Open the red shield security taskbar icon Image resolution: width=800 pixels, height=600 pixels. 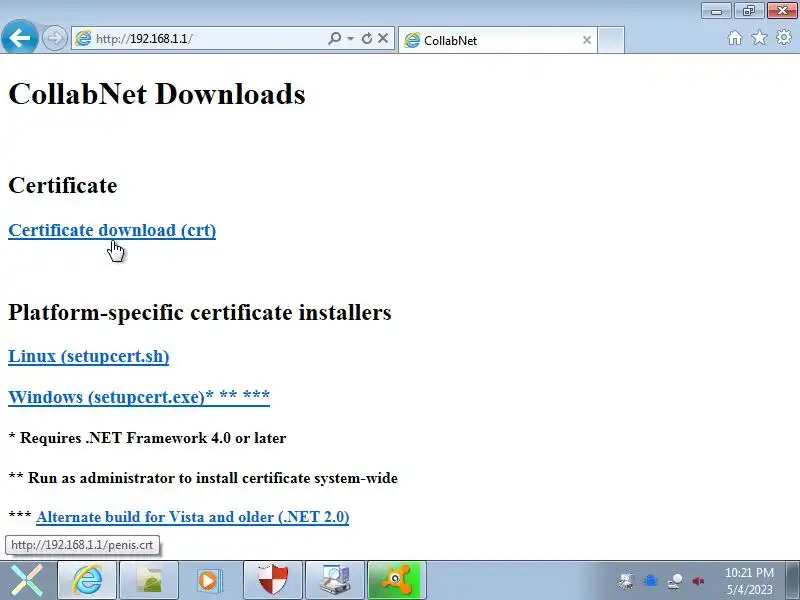(273, 580)
